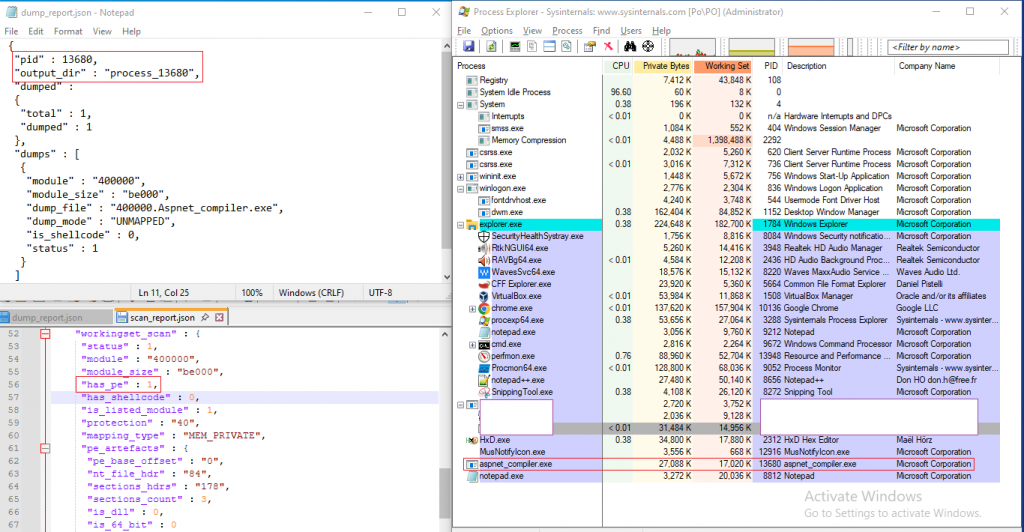Collapse the explorer.exe process tree
Viewport: 1024px width, 532px height.
[461, 225]
